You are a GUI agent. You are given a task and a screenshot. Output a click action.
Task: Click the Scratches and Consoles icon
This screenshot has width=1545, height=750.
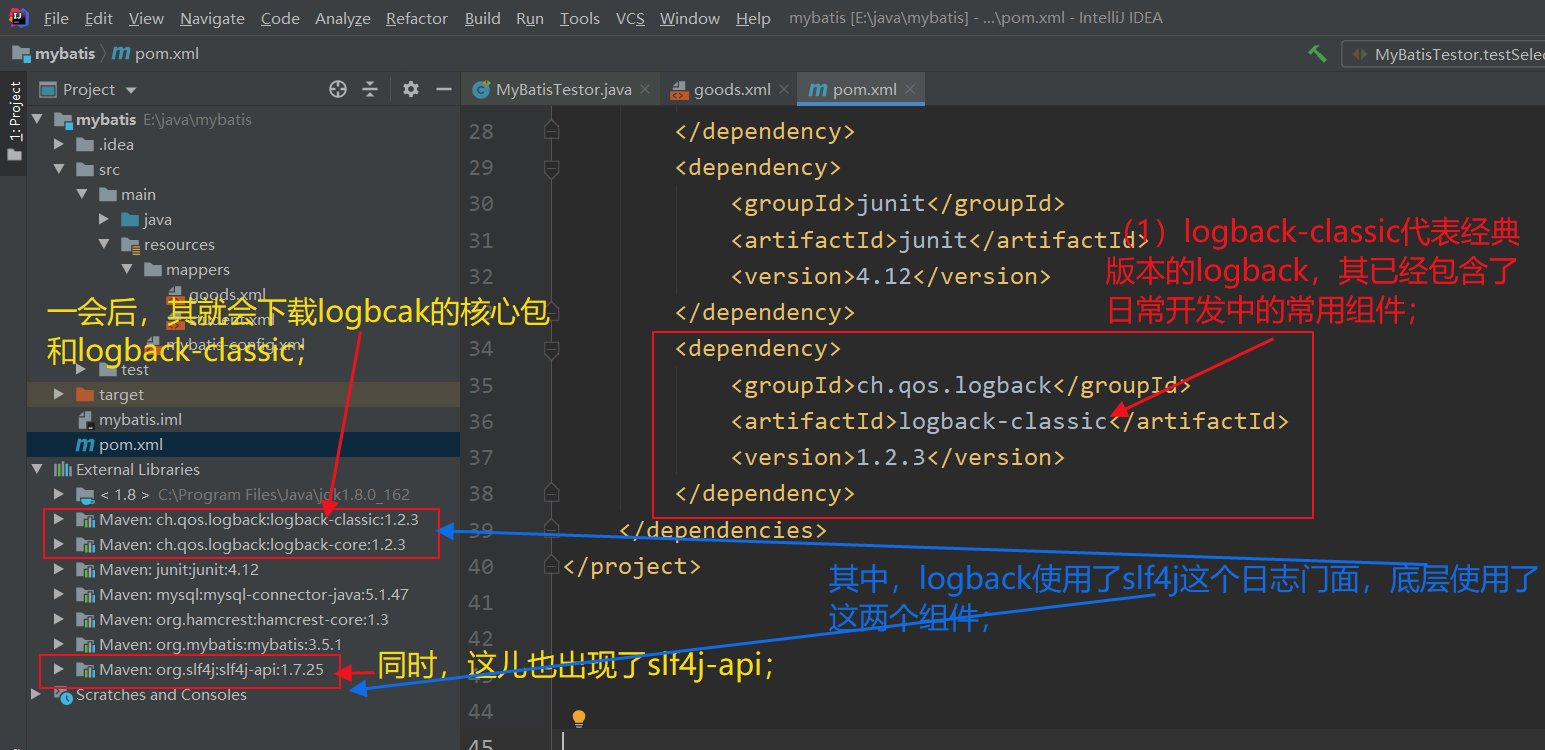tap(63, 695)
